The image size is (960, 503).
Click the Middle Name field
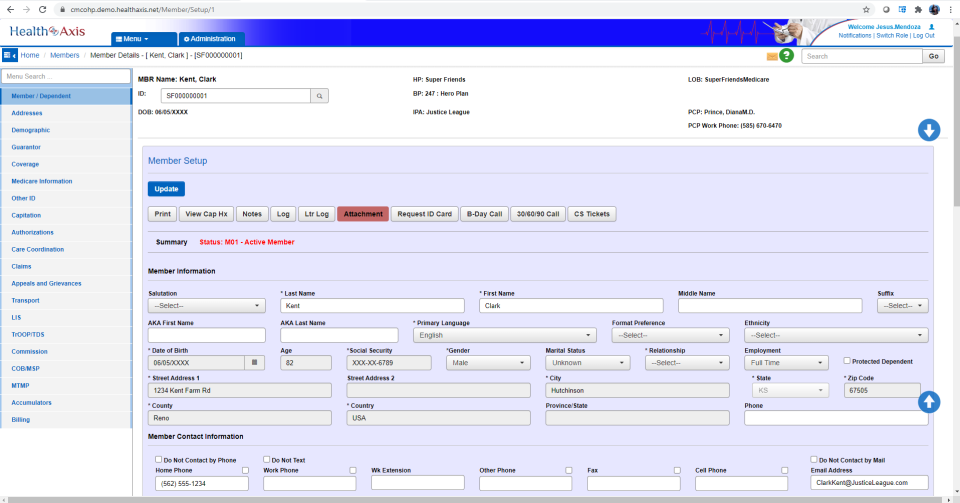[x=770, y=305]
